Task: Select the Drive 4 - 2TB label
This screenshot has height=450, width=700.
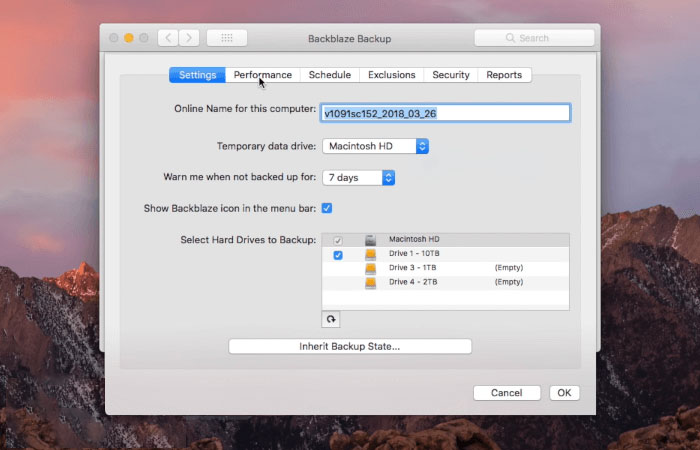Action: tap(413, 282)
